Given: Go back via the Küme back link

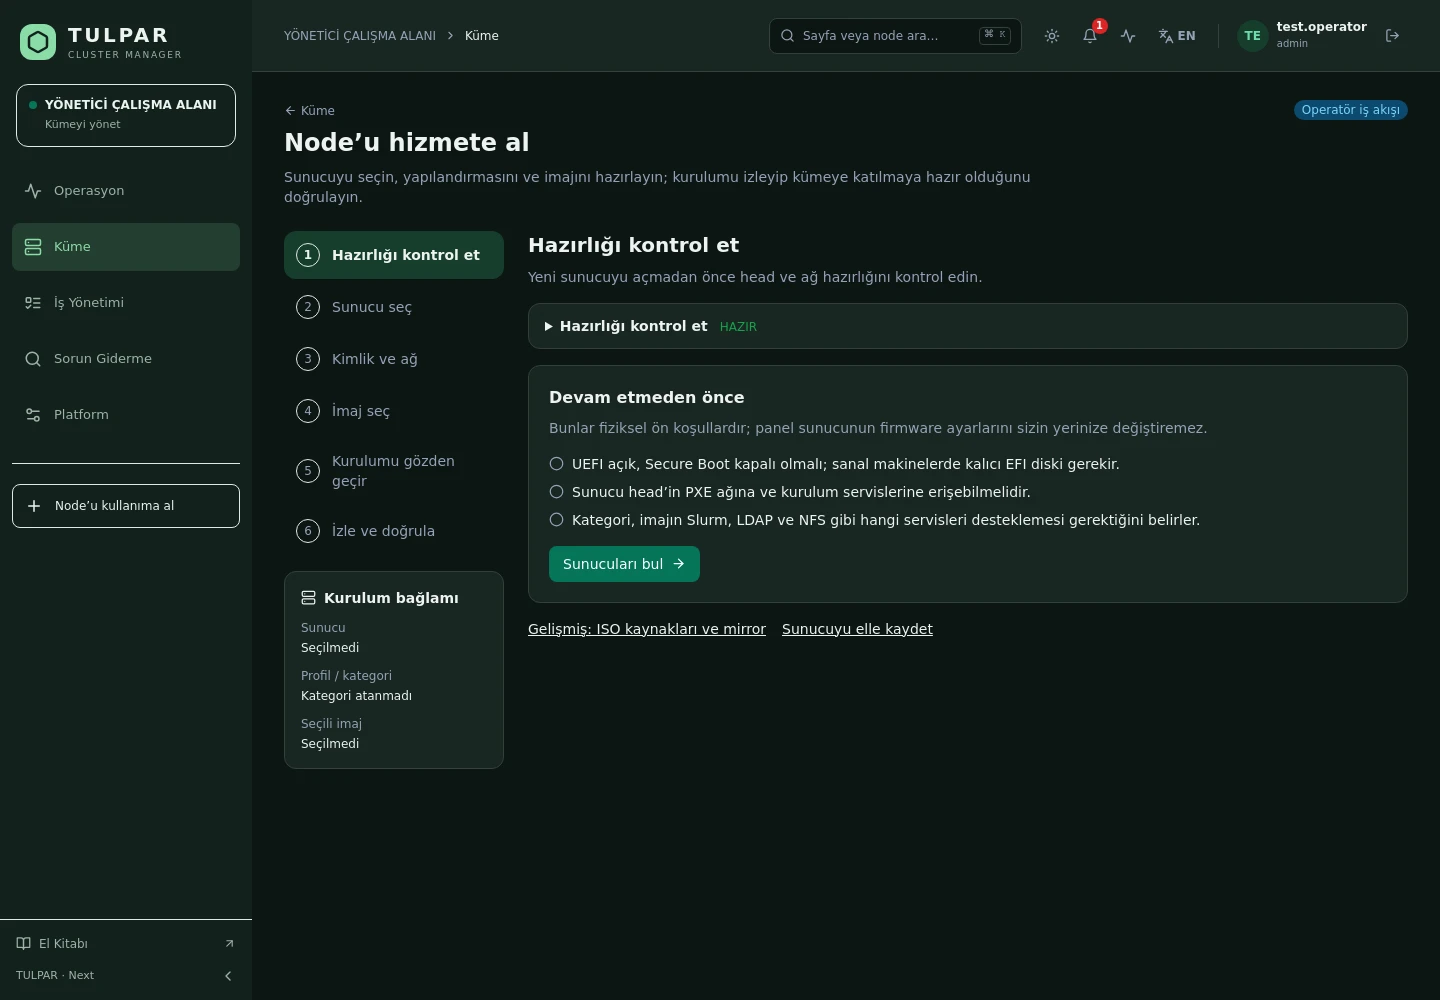Looking at the screenshot, I should (310, 111).
